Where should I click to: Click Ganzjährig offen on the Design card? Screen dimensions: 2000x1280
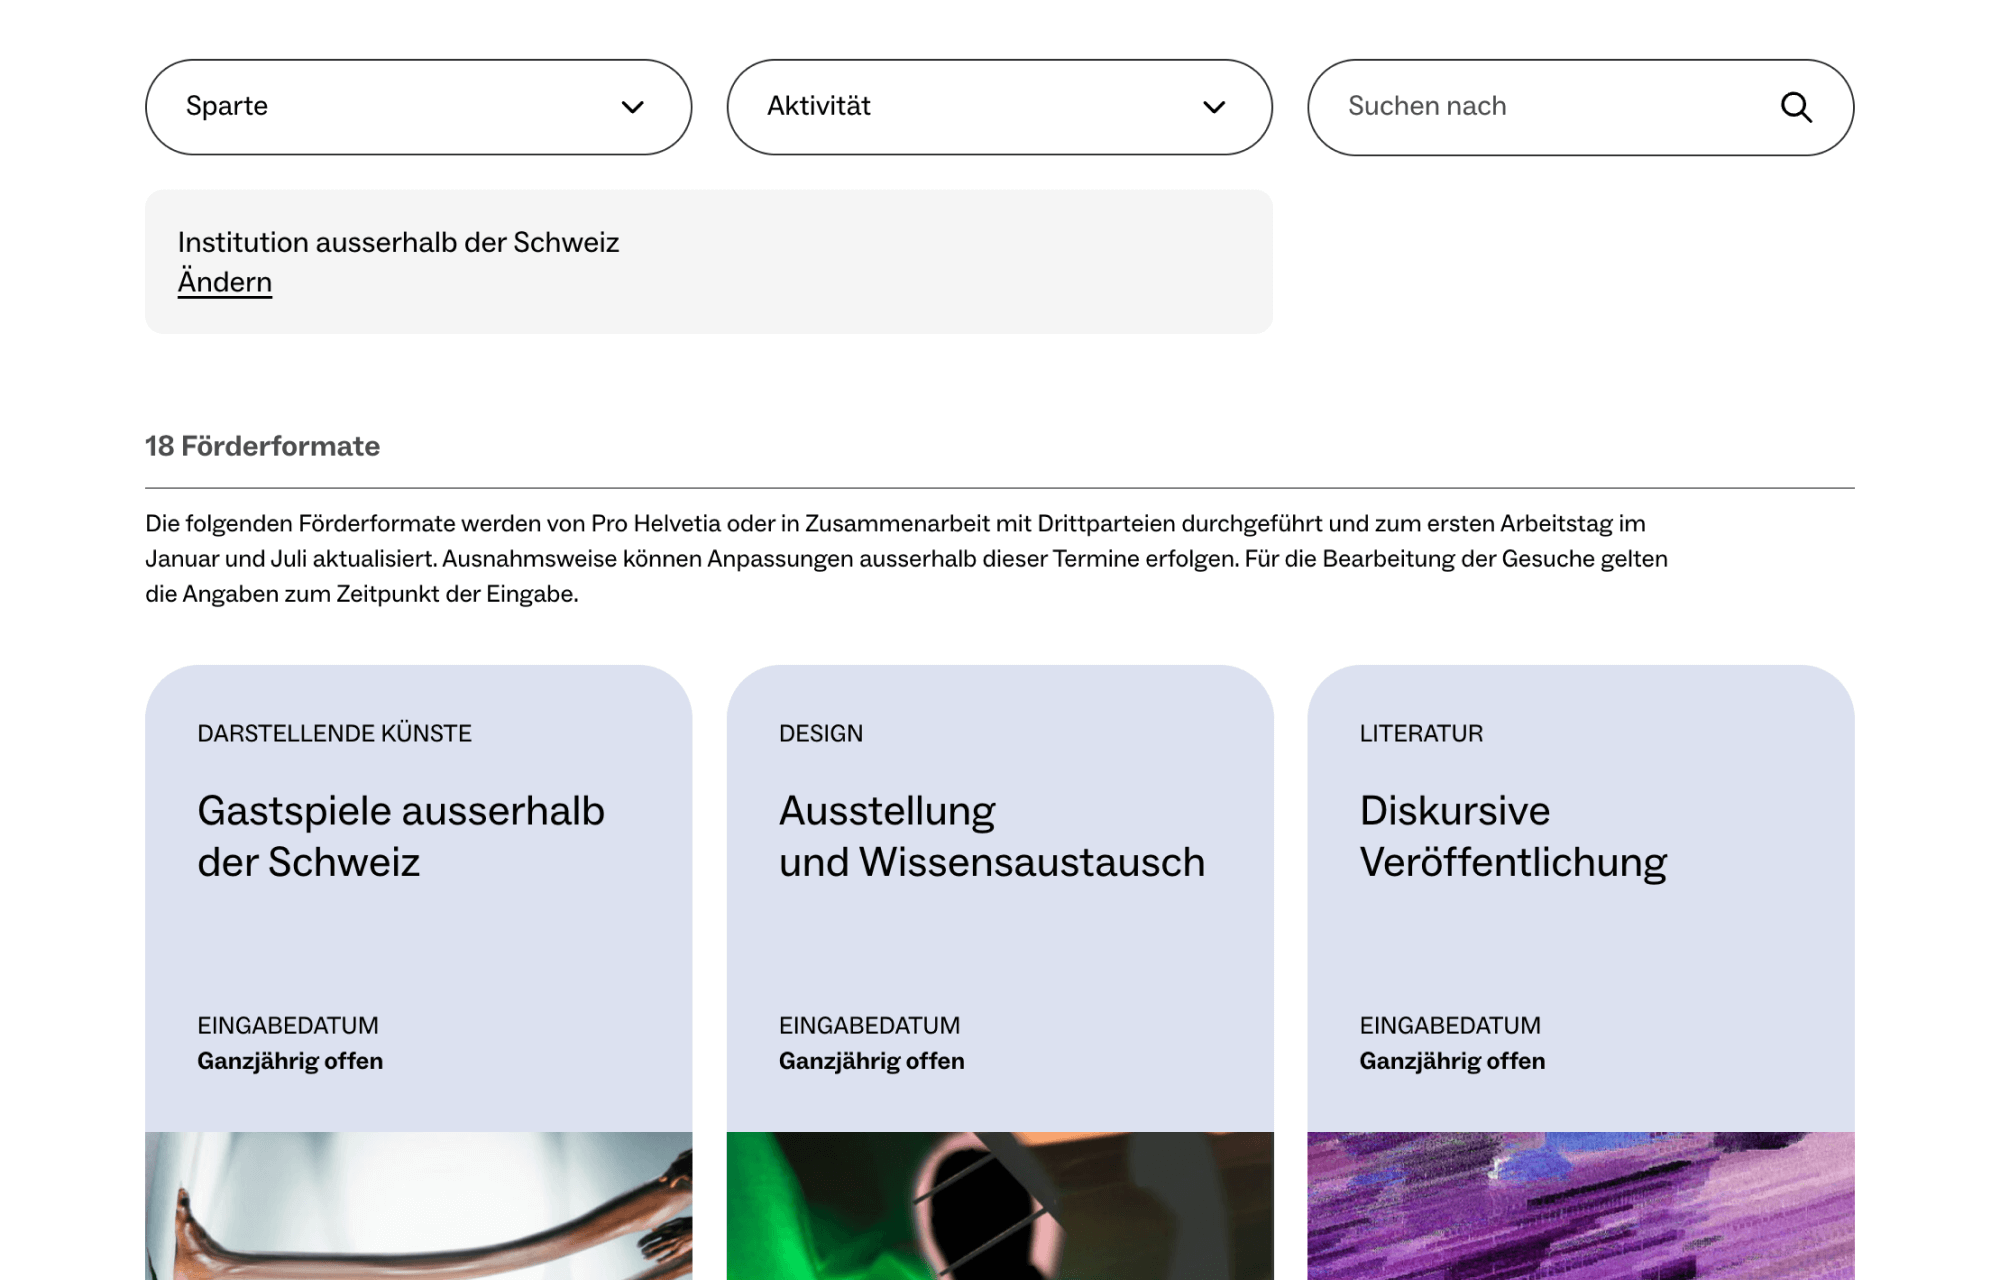click(871, 1061)
